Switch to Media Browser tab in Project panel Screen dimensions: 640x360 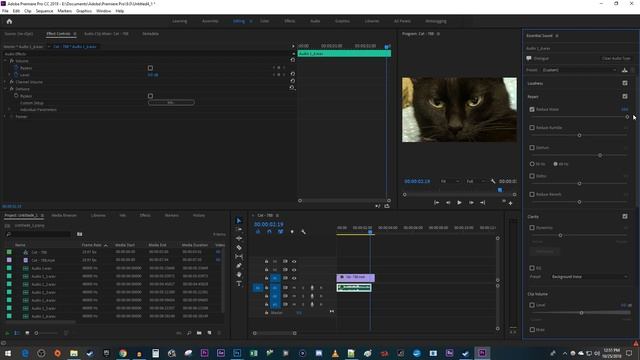pyautogui.click(x=64, y=216)
